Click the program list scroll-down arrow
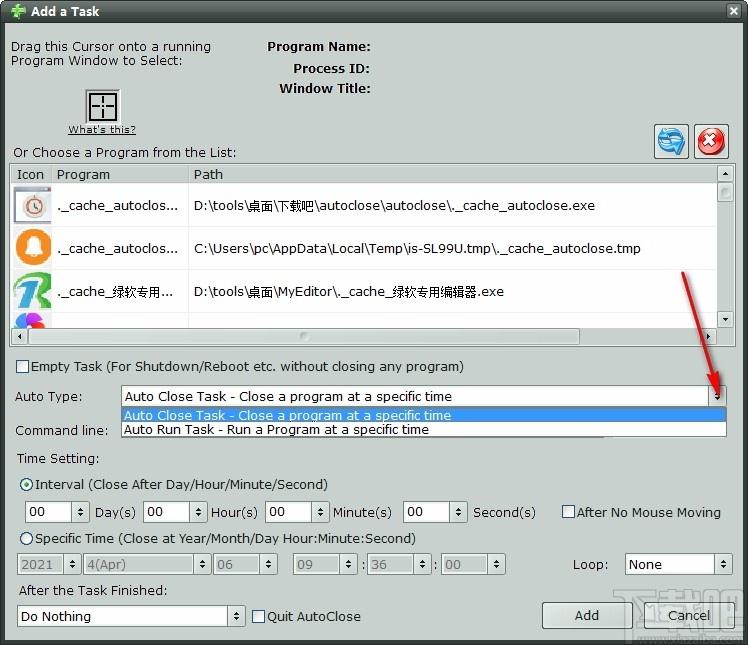The width and height of the screenshot is (748, 645). pyautogui.click(x=725, y=319)
